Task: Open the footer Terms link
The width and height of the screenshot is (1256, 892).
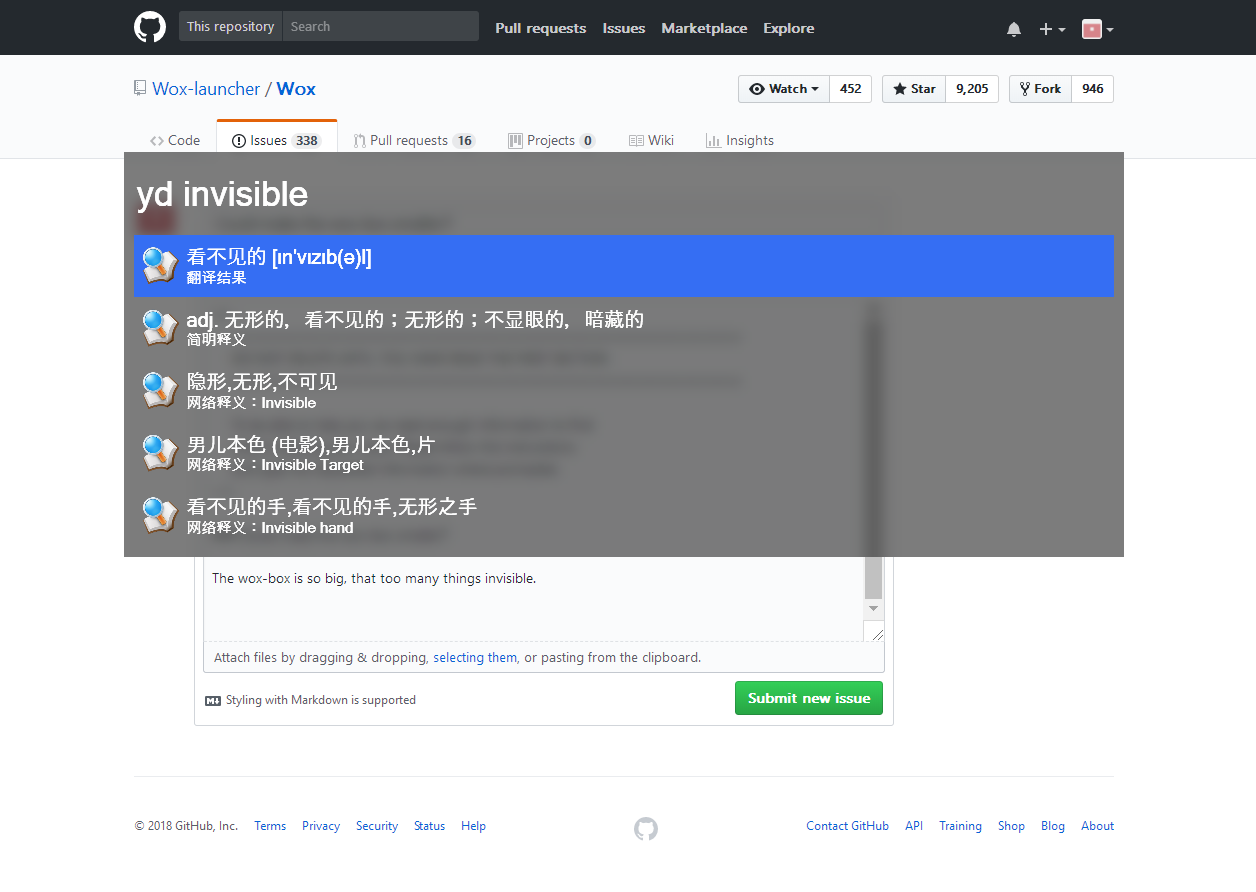Action: (x=270, y=826)
